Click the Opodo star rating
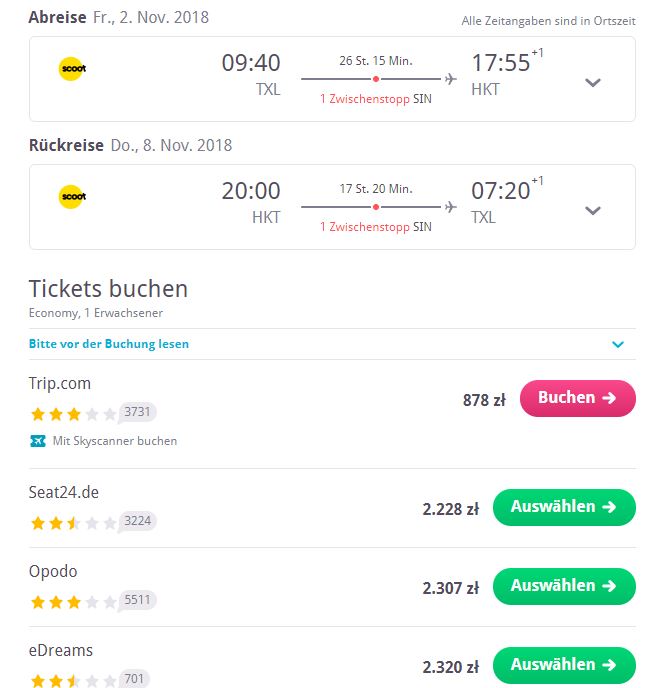Image resolution: width=664 pixels, height=688 pixels. (73, 602)
